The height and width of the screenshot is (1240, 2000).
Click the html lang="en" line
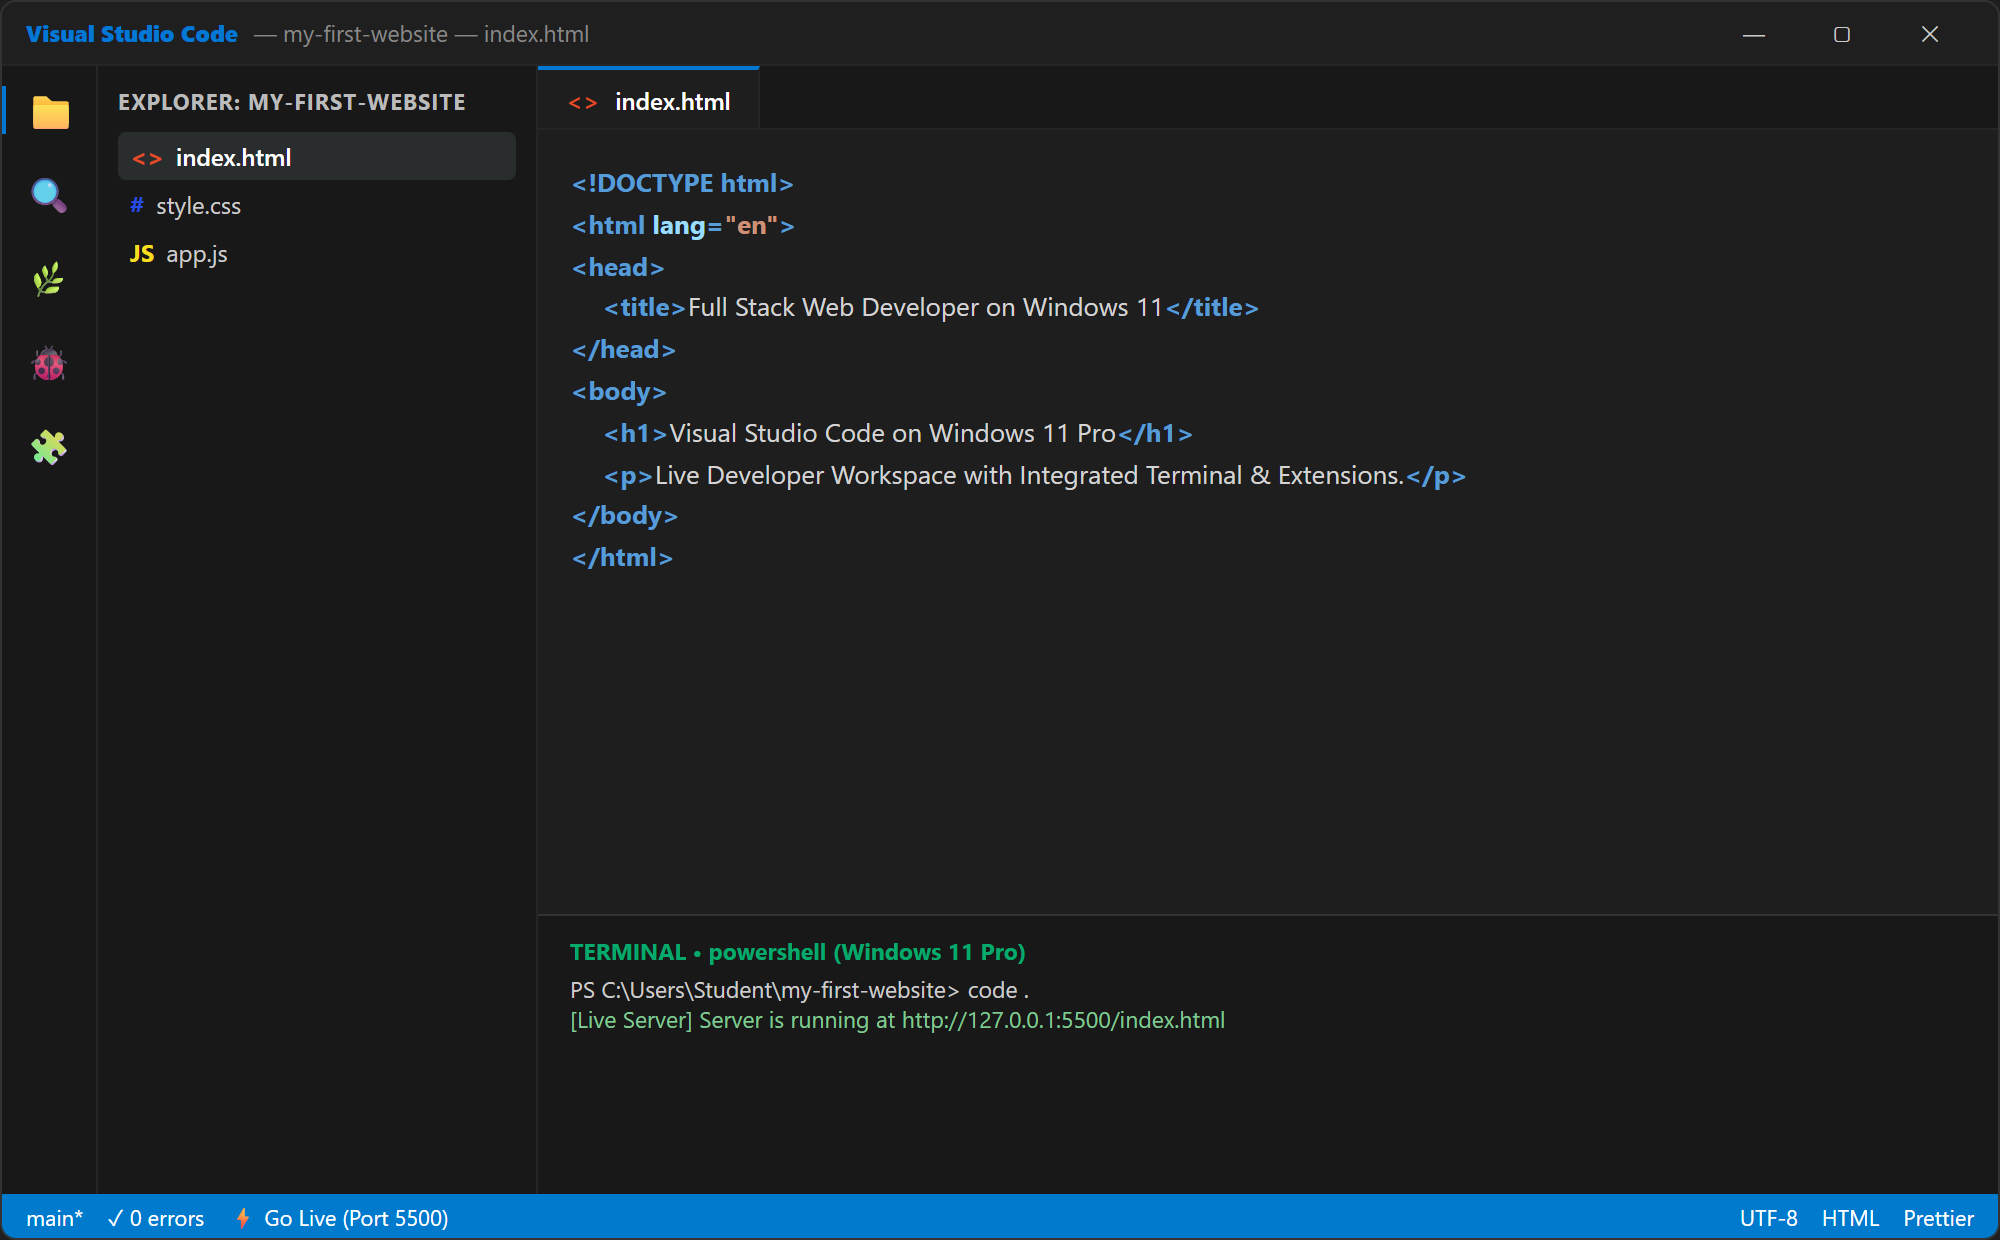click(x=683, y=225)
